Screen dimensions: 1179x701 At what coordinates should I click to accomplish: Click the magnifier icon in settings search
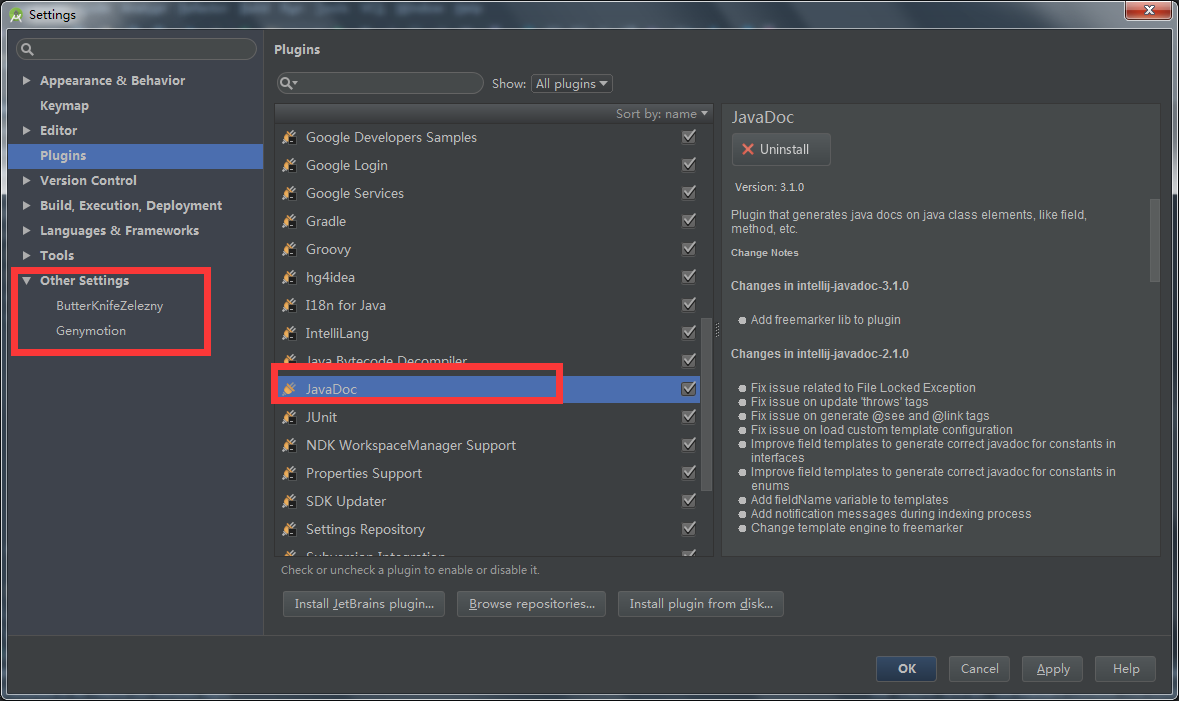pyautogui.click(x=28, y=50)
